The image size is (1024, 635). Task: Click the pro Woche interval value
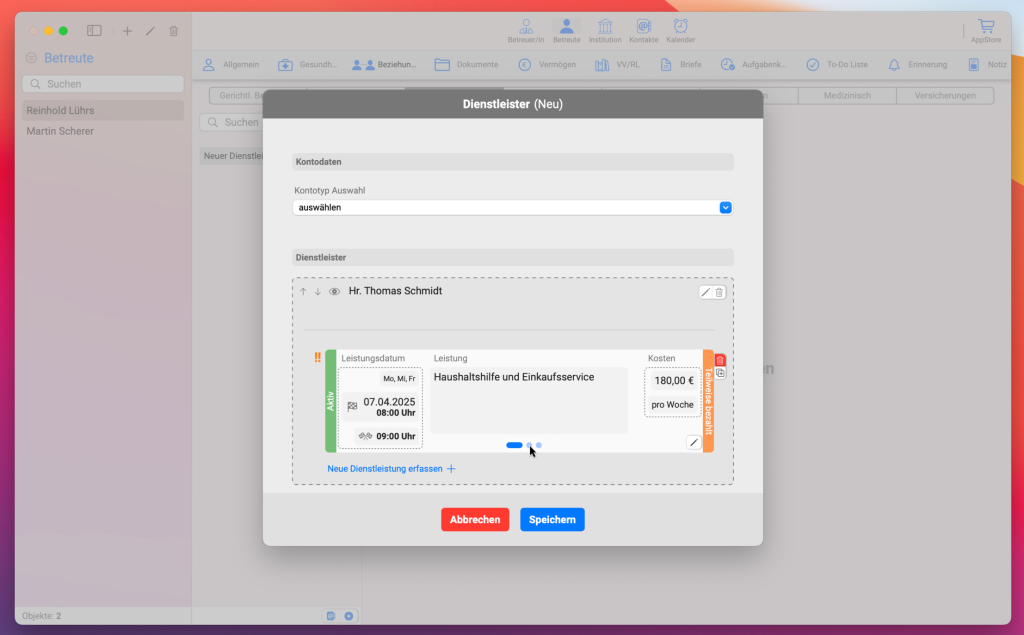tap(672, 404)
